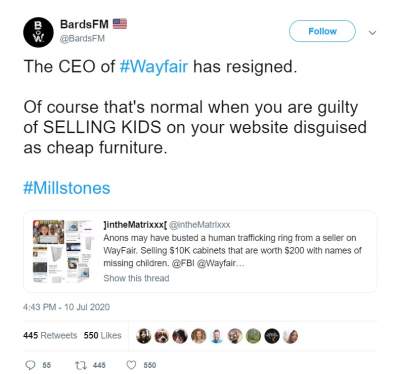Open the first liker's avatar
Viewport: 400px width, 374px height.
click(x=144, y=336)
